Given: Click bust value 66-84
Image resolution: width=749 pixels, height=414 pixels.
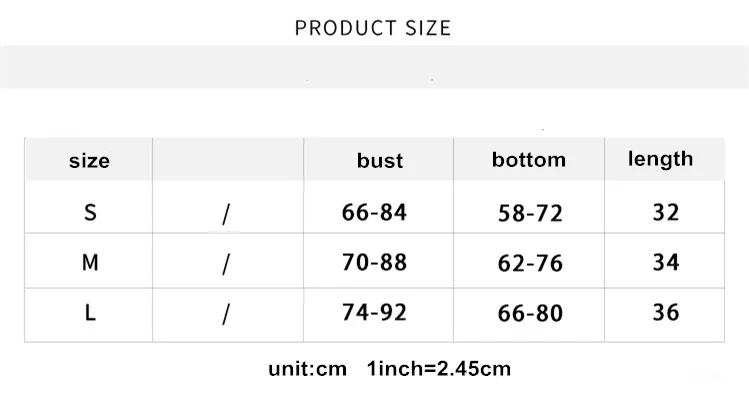Looking at the screenshot, I should click(x=374, y=212).
